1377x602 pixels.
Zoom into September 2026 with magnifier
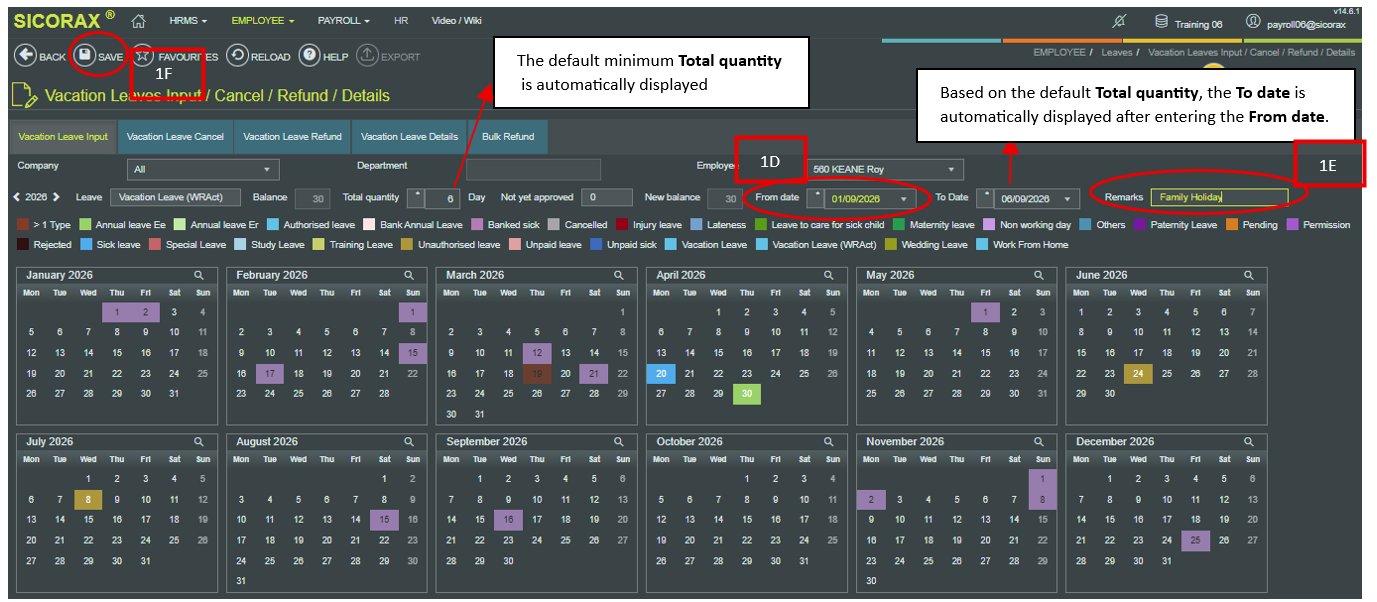[618, 442]
